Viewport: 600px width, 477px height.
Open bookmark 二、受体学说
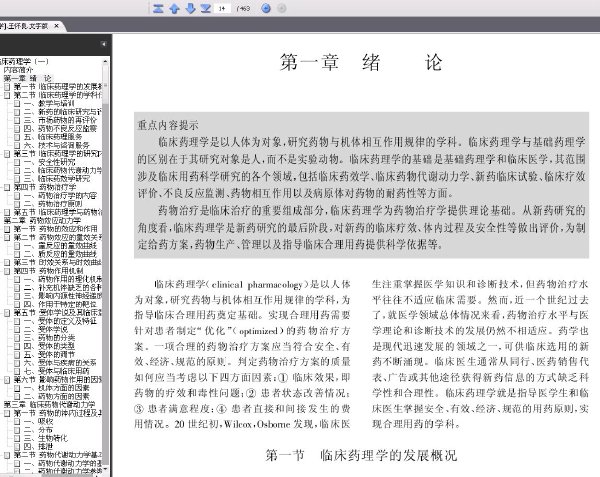46,329
